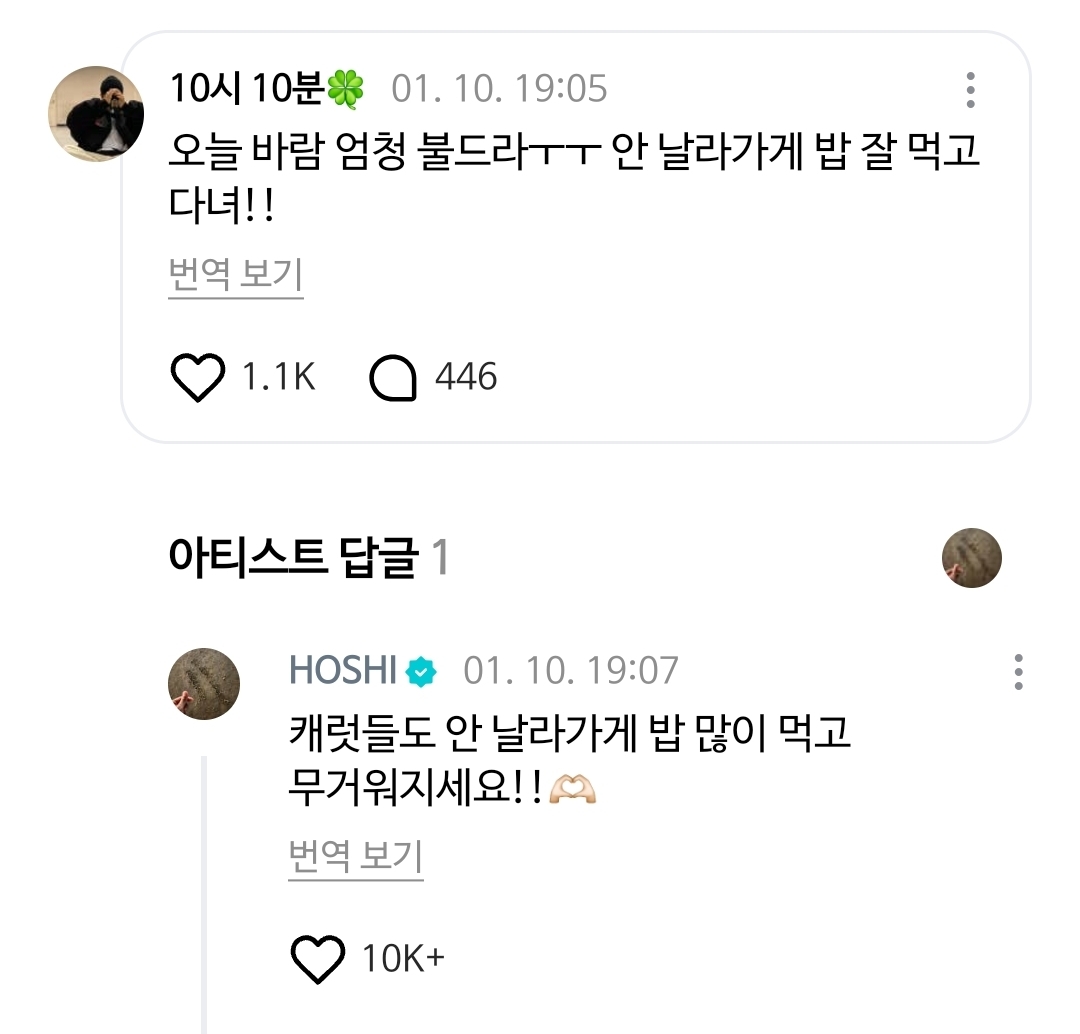Open the 446 replies count
1080x1034 pixels.
click(x=465, y=378)
